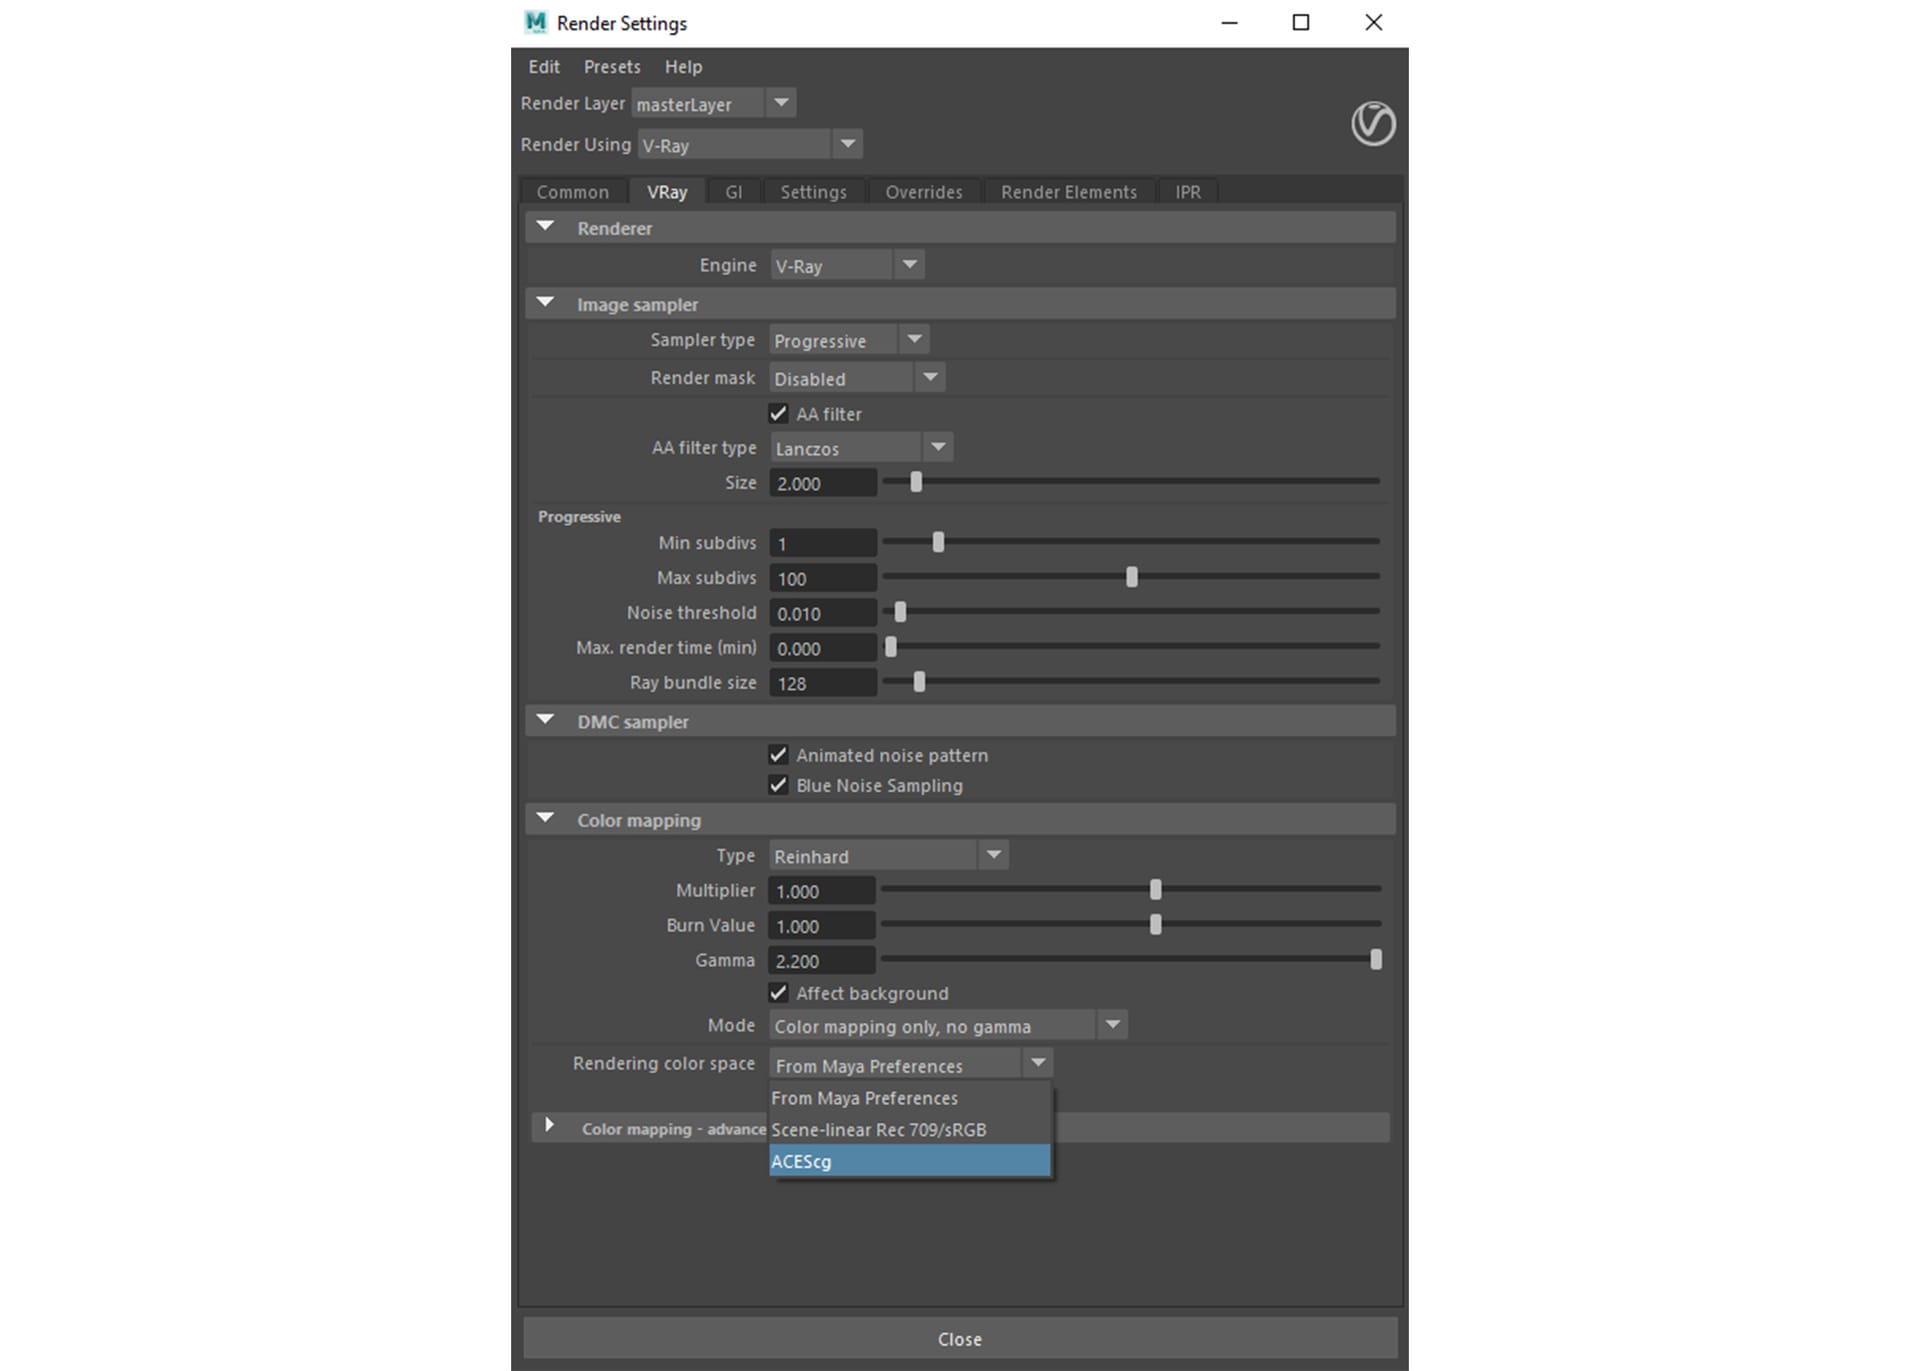Click the V-Ray logo icon
Image resolution: width=1920 pixels, height=1371 pixels.
click(1372, 124)
